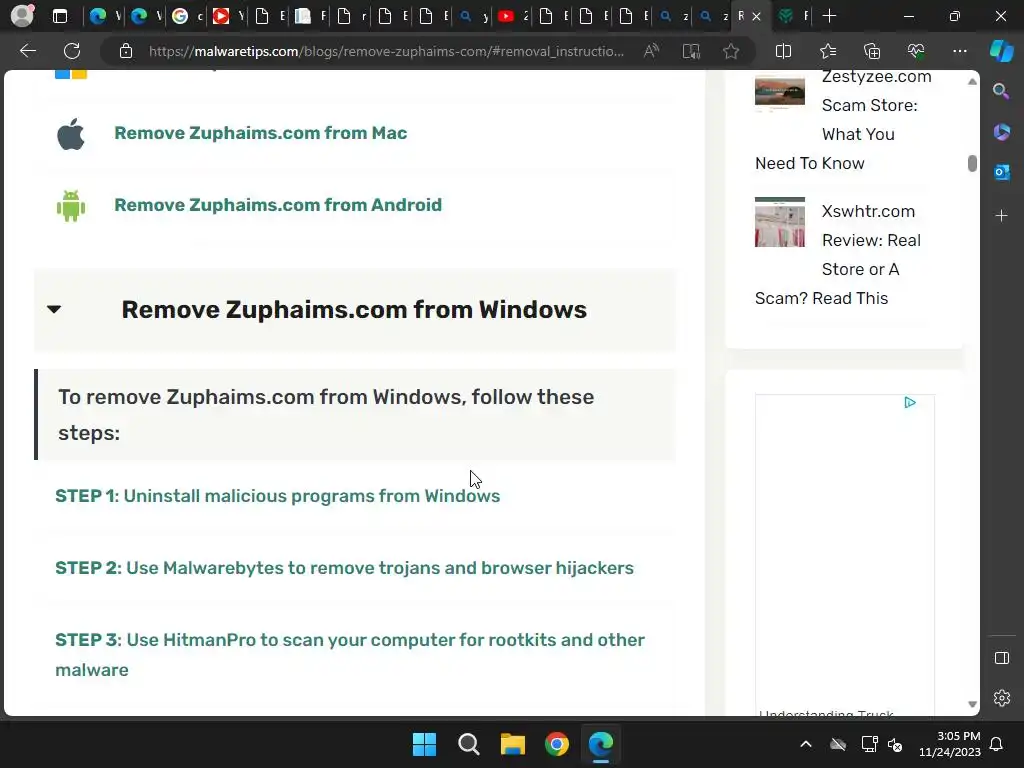Open a new browser tab
1024x768 pixels.
click(829, 16)
